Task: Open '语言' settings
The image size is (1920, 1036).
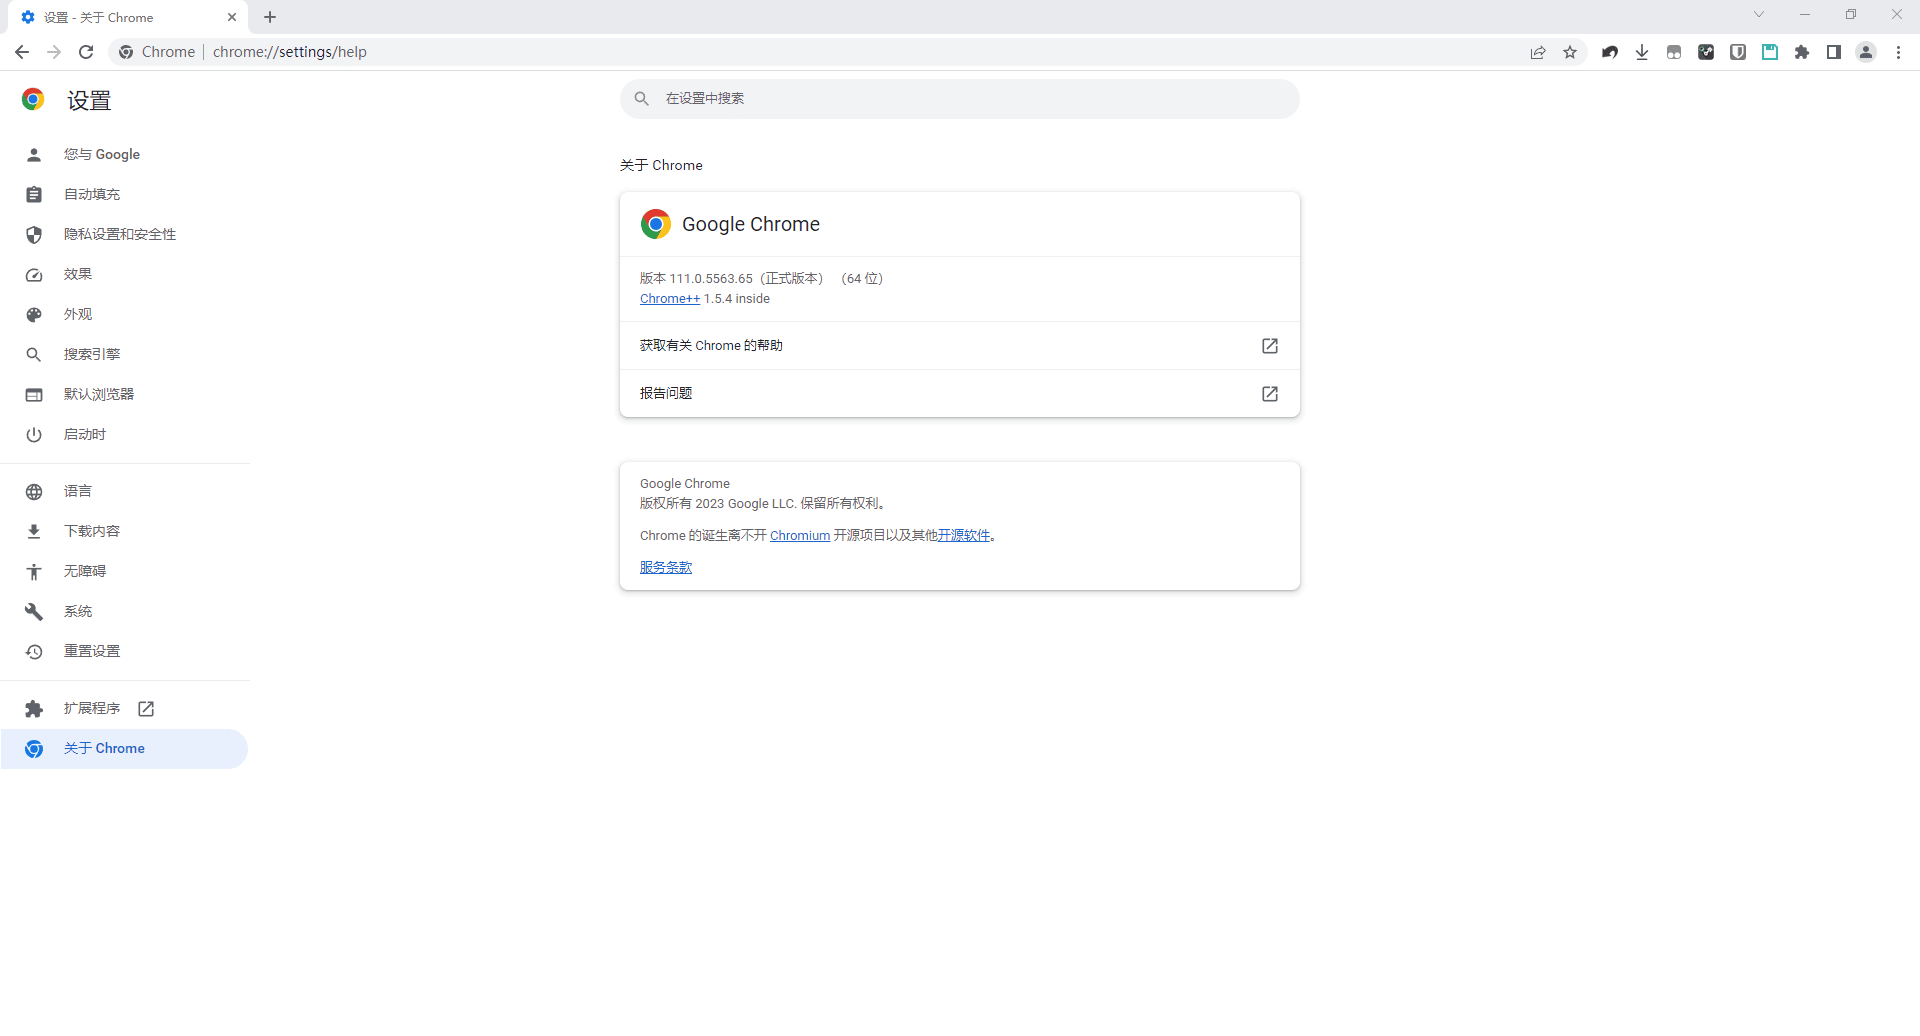Action: (125, 491)
